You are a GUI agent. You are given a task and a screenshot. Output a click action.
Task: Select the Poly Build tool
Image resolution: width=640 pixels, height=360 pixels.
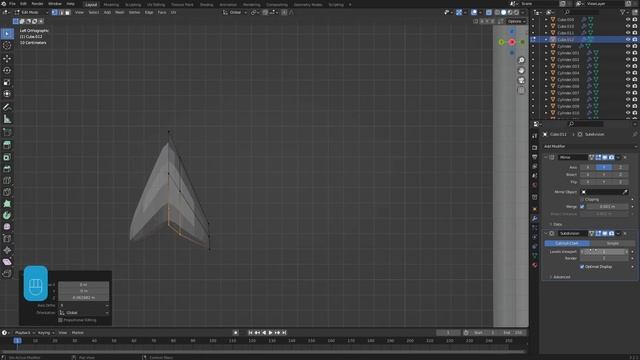click(x=7, y=204)
